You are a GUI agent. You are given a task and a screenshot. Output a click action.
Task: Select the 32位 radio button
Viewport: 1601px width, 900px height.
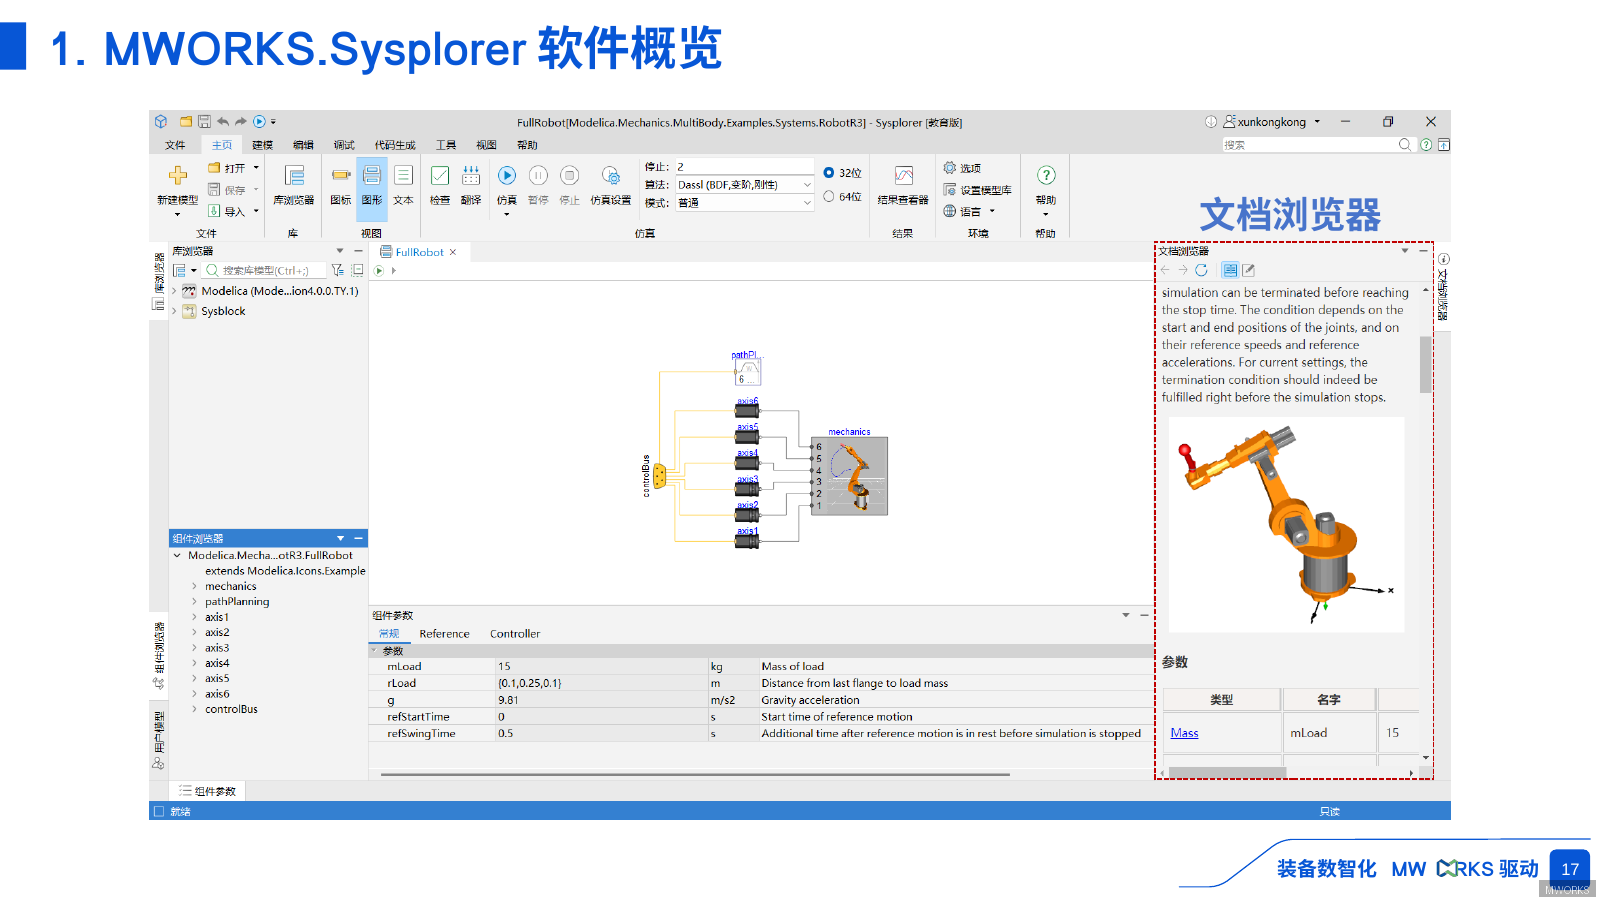[x=829, y=173]
